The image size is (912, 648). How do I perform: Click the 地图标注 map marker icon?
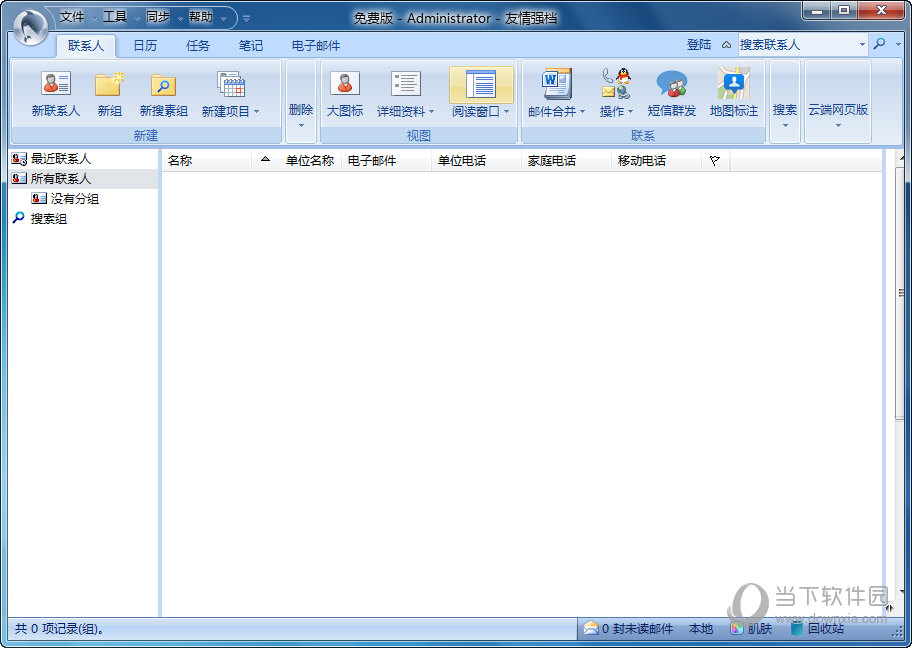pyautogui.click(x=733, y=83)
